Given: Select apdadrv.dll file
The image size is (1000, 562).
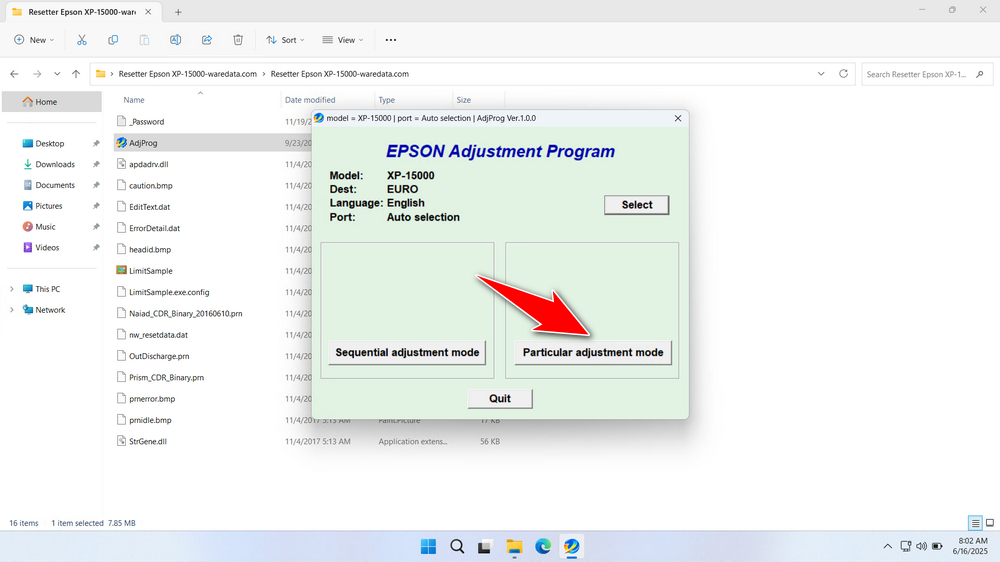Looking at the screenshot, I should tap(149, 165).
